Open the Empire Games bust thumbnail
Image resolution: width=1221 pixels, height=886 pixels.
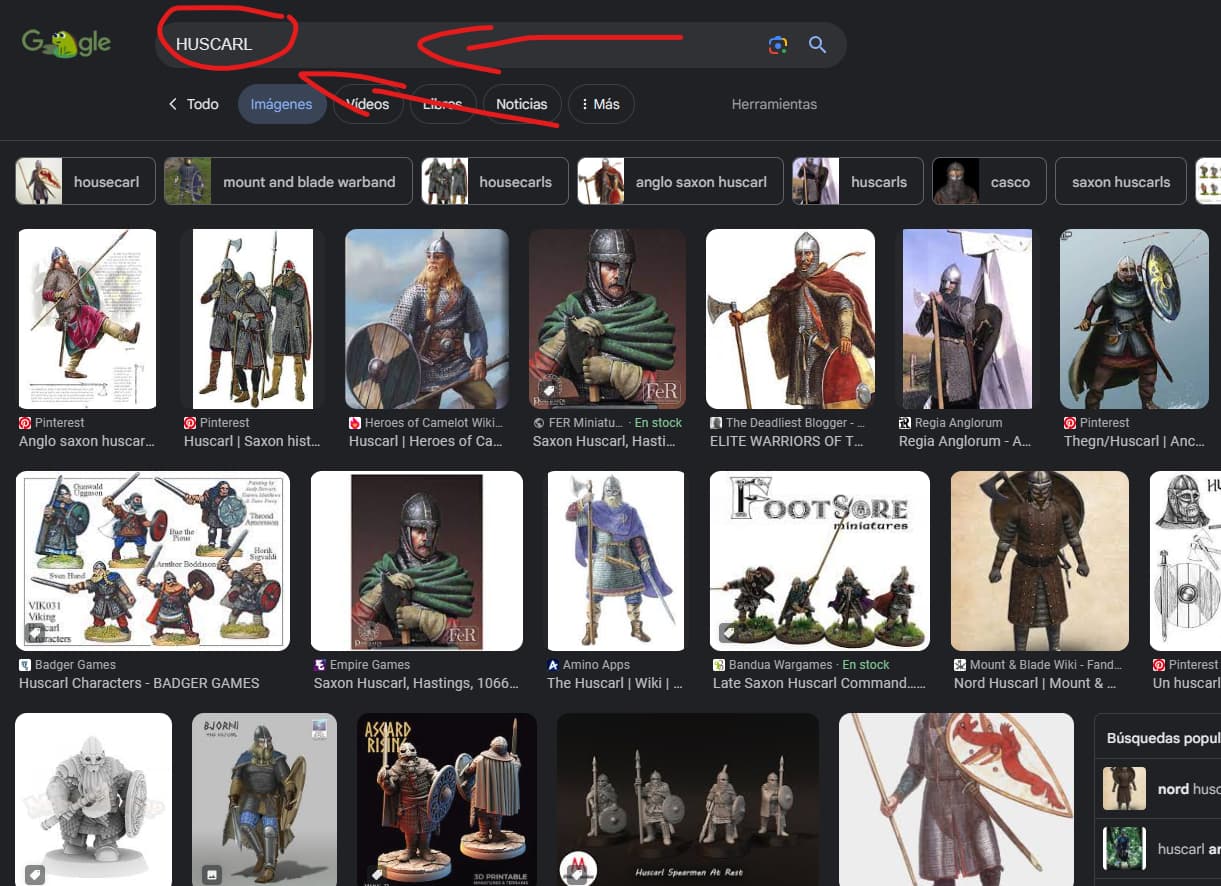point(417,561)
